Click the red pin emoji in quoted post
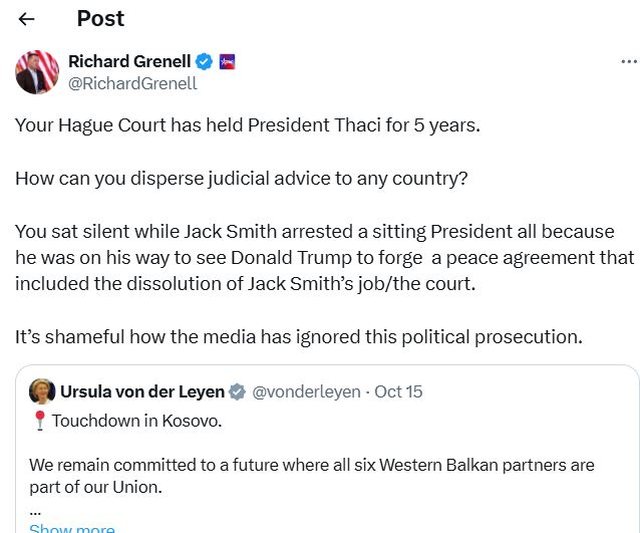 click(39, 421)
